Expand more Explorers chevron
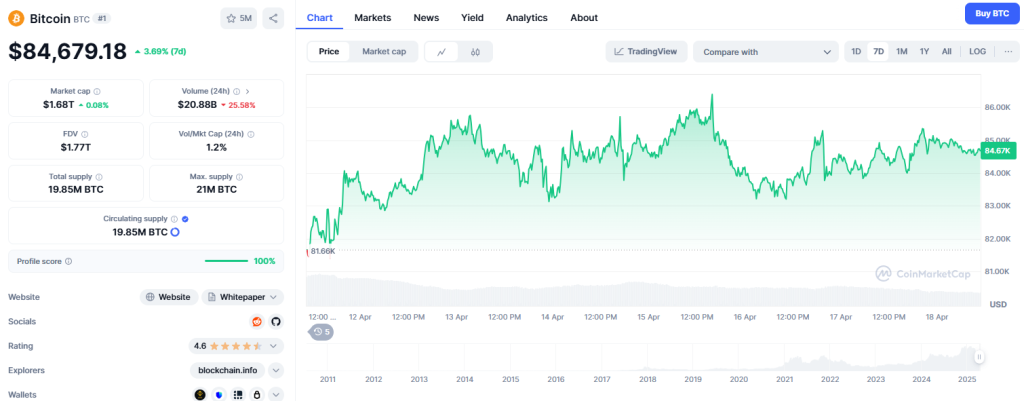 [x=276, y=370]
